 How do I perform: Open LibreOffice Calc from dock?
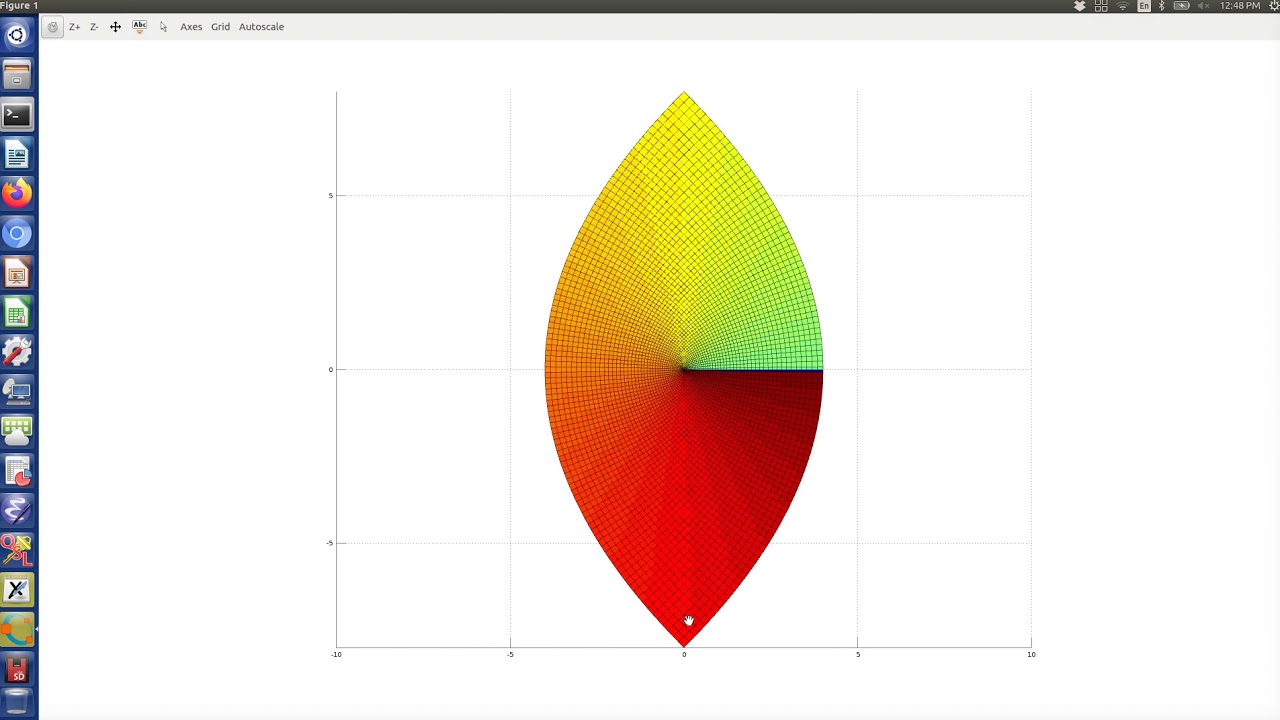(17, 313)
